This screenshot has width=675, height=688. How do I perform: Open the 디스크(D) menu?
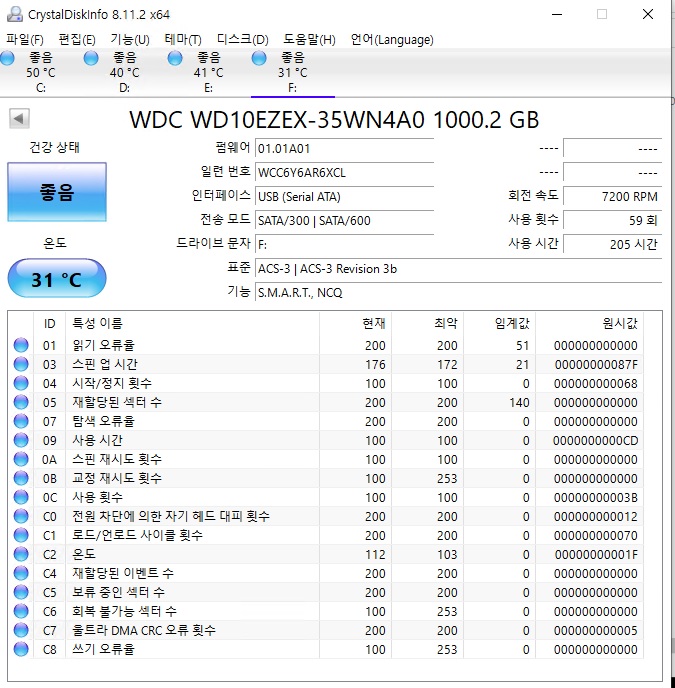coord(242,39)
